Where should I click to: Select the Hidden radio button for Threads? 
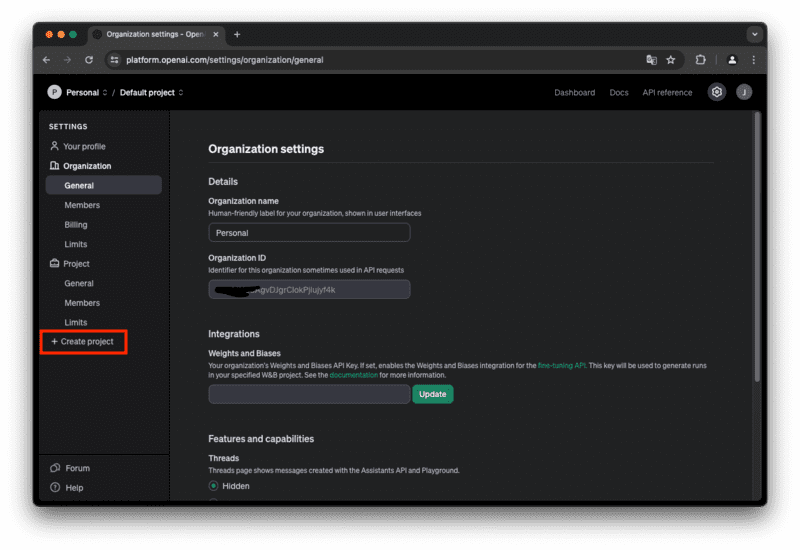click(213, 486)
